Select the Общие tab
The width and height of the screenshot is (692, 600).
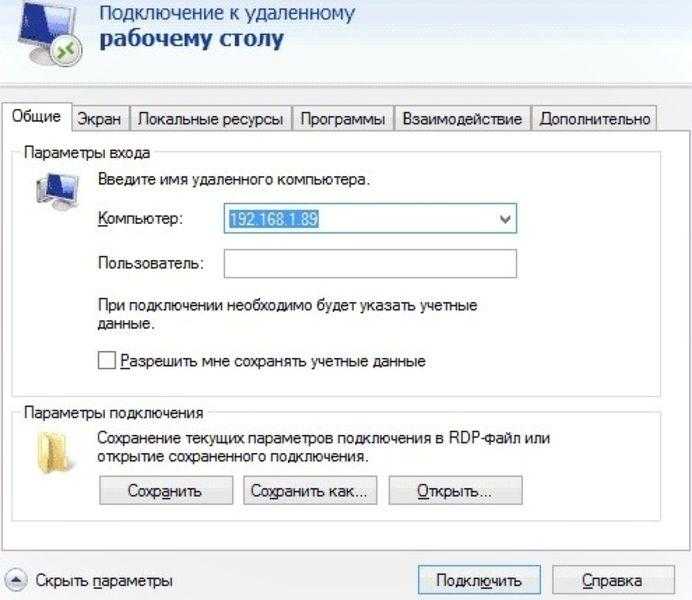pyautogui.click(x=37, y=116)
